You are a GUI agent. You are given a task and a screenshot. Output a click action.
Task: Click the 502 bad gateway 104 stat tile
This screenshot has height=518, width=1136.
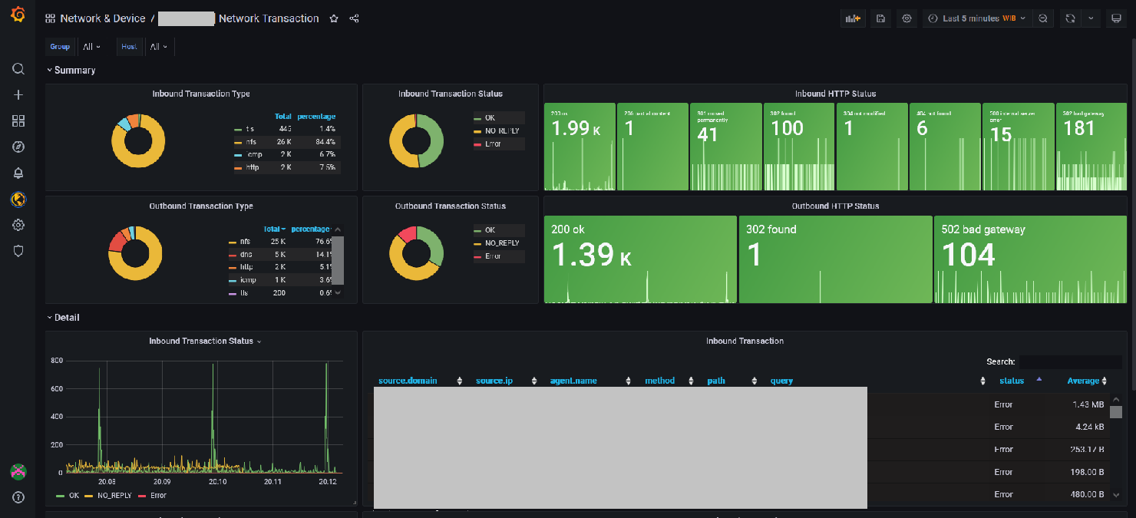[1028, 259]
